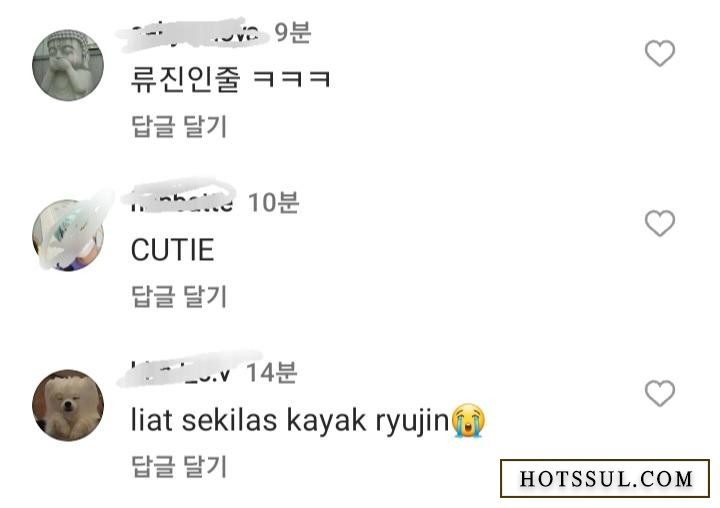This screenshot has height=508, width=720.
Task: Like the CUTIE comment with the heart
Action: pos(660,223)
